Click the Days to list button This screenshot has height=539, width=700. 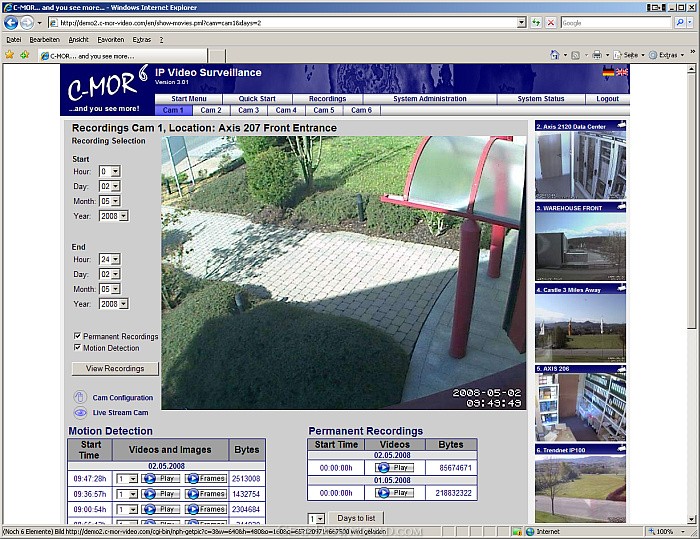coord(356,518)
